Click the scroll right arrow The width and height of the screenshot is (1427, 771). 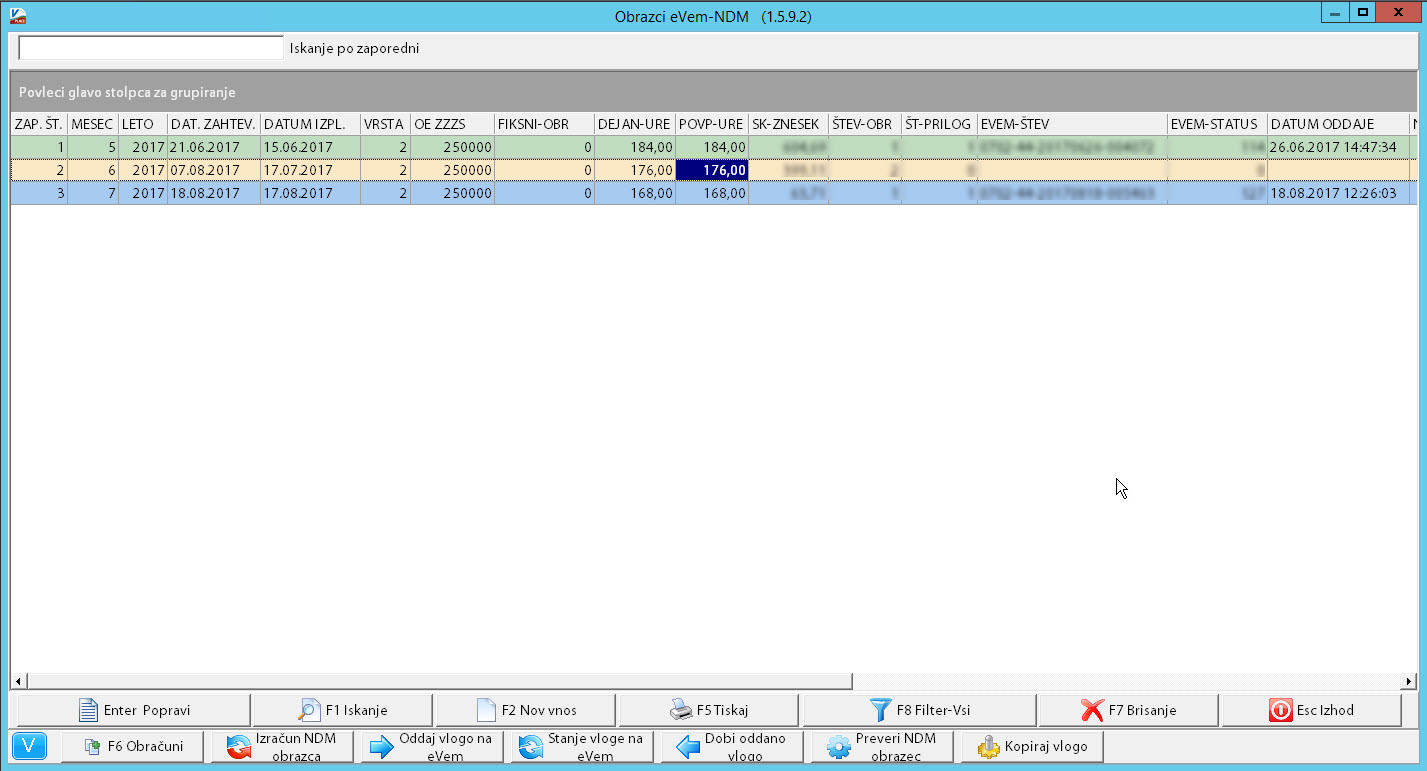coord(1409,681)
